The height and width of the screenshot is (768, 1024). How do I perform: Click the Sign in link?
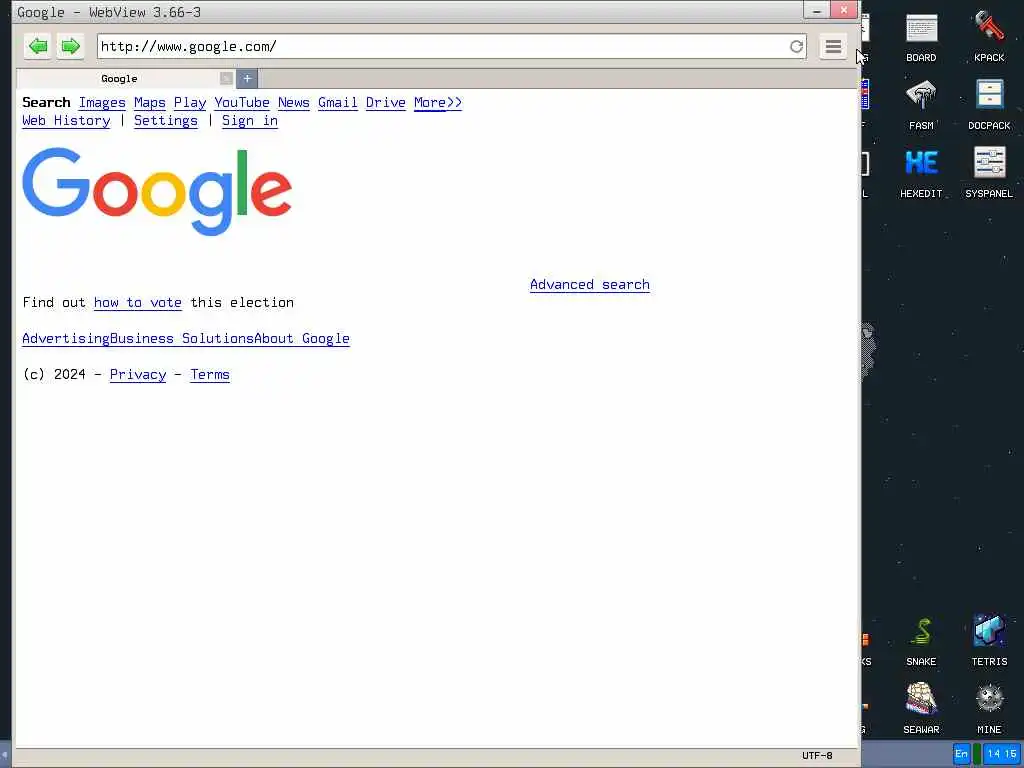click(x=249, y=121)
